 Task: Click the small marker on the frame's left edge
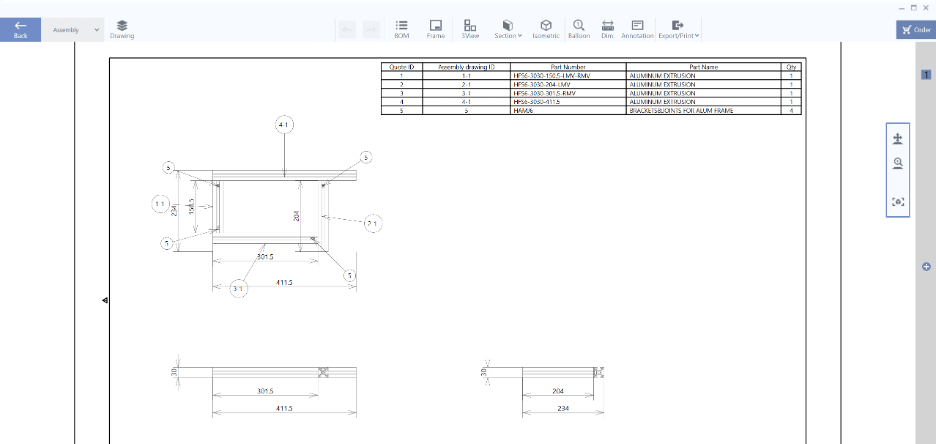point(105,301)
